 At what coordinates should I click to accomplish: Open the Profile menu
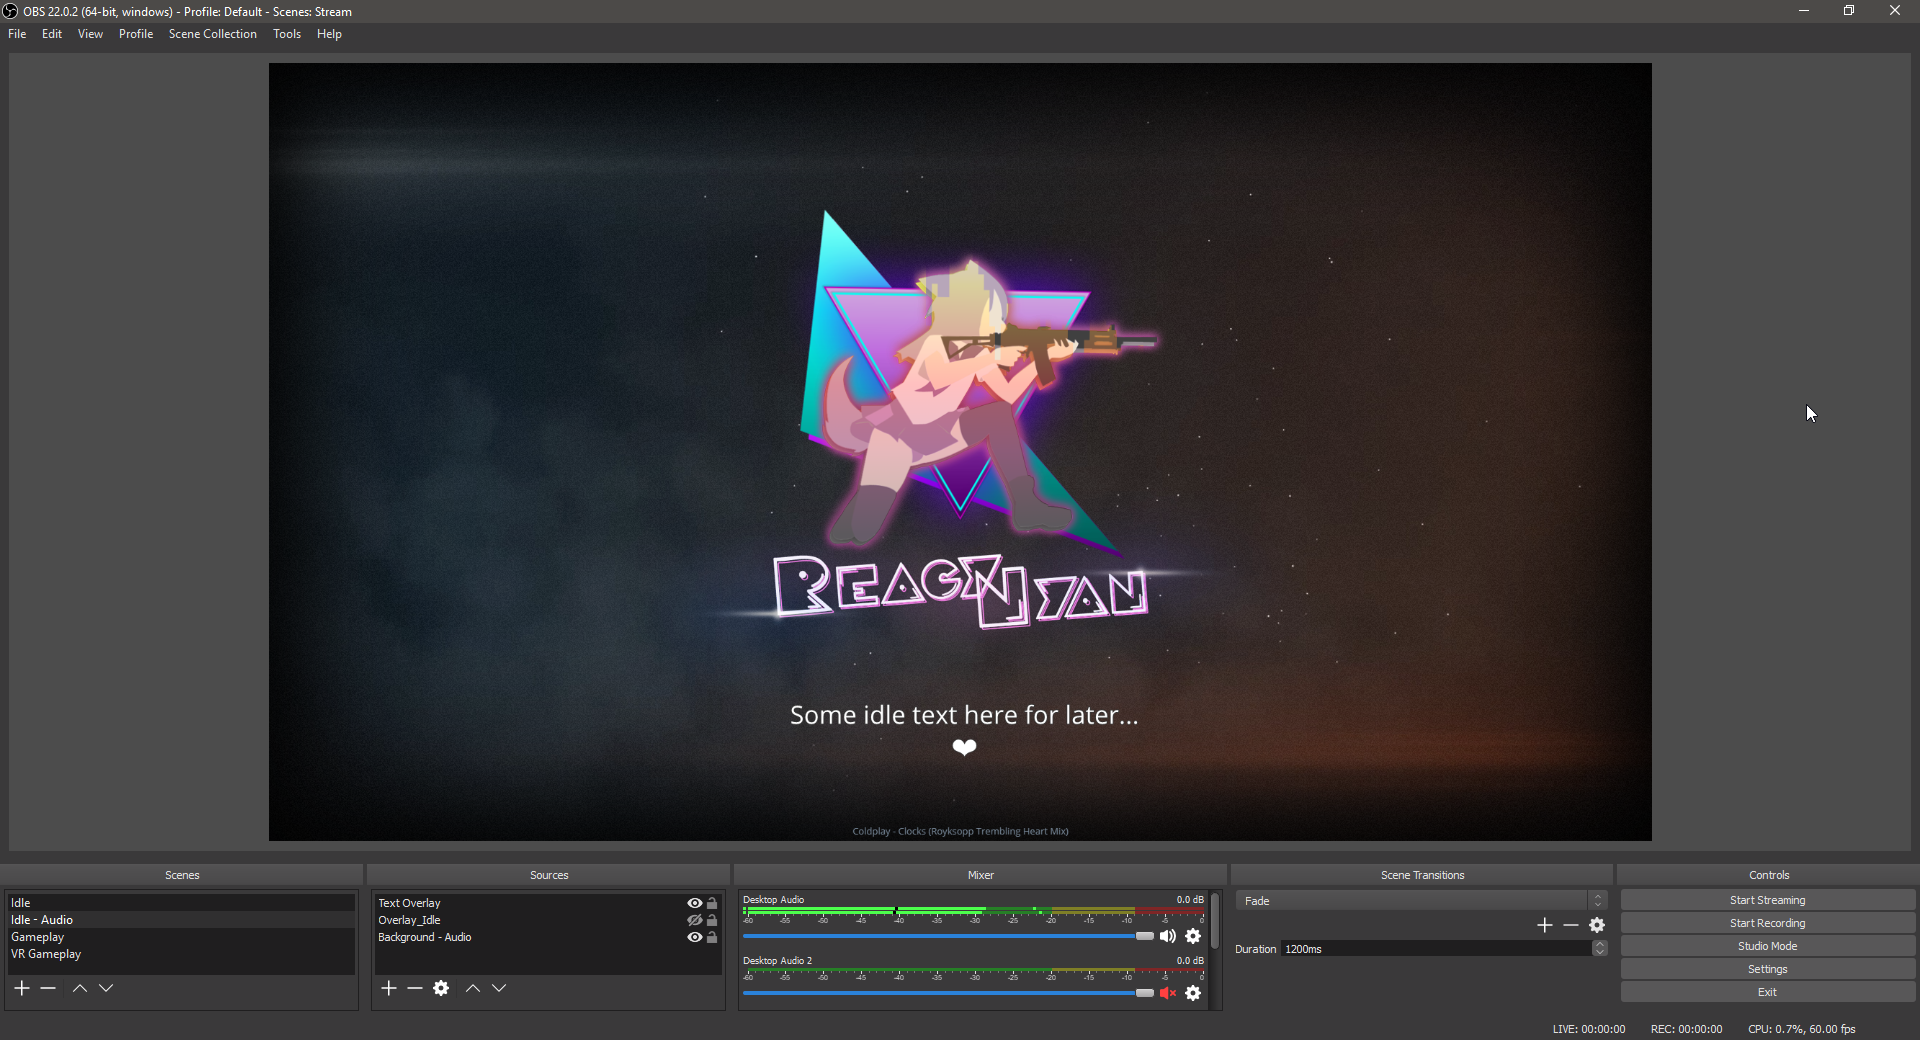point(136,34)
